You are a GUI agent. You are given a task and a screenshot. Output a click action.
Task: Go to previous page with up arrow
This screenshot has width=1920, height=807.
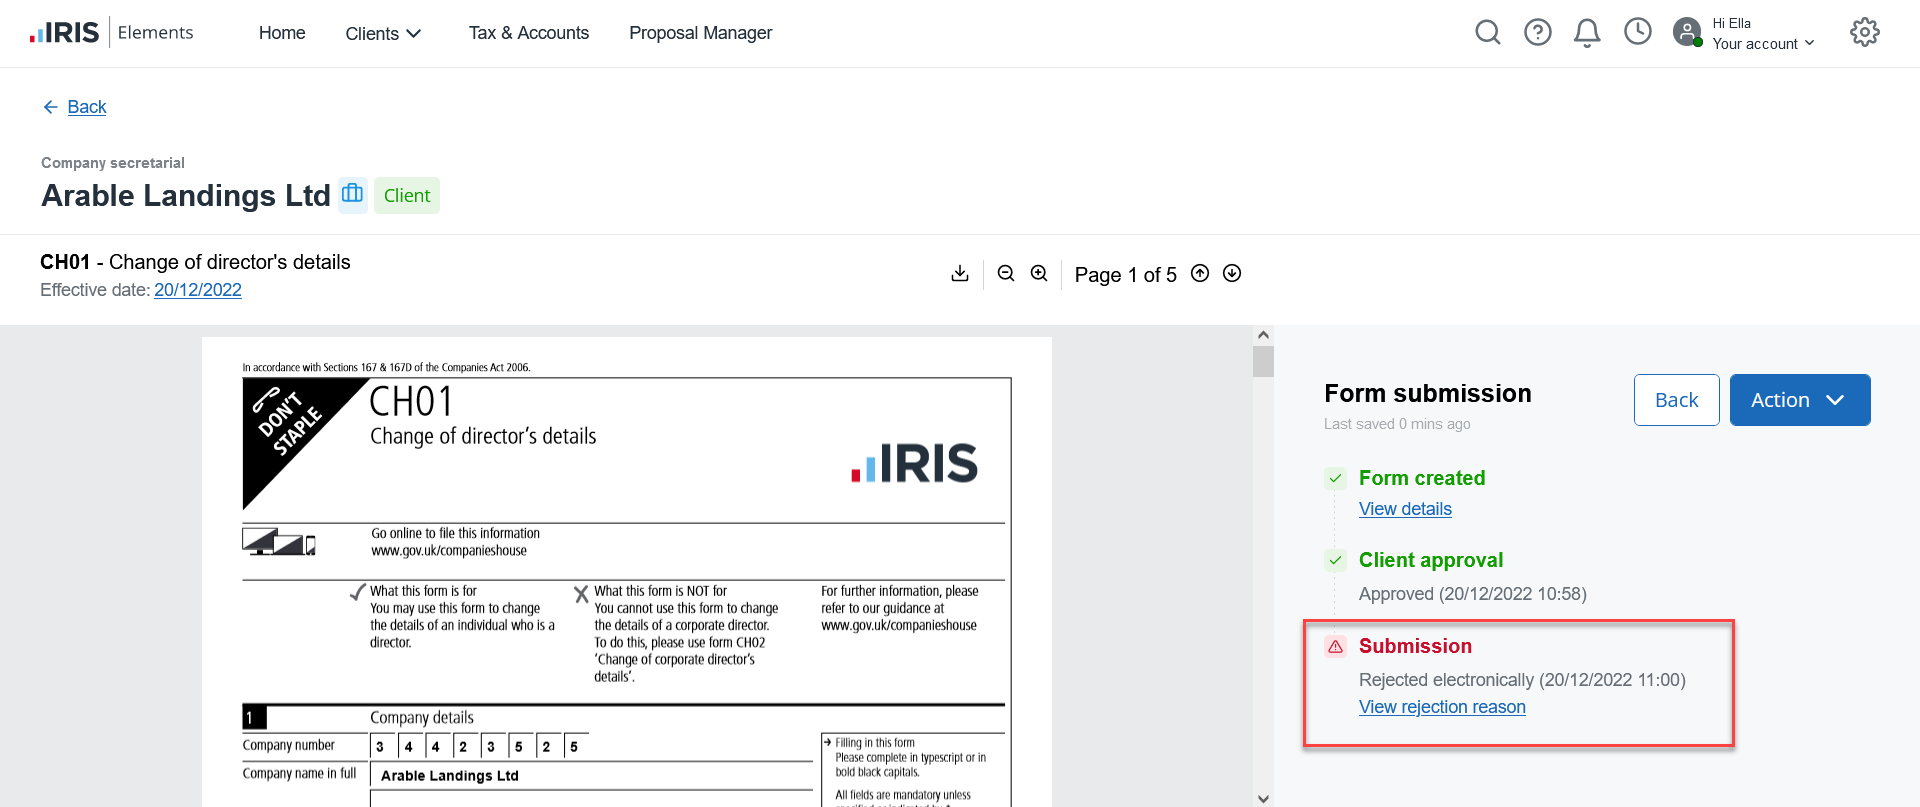[1200, 274]
